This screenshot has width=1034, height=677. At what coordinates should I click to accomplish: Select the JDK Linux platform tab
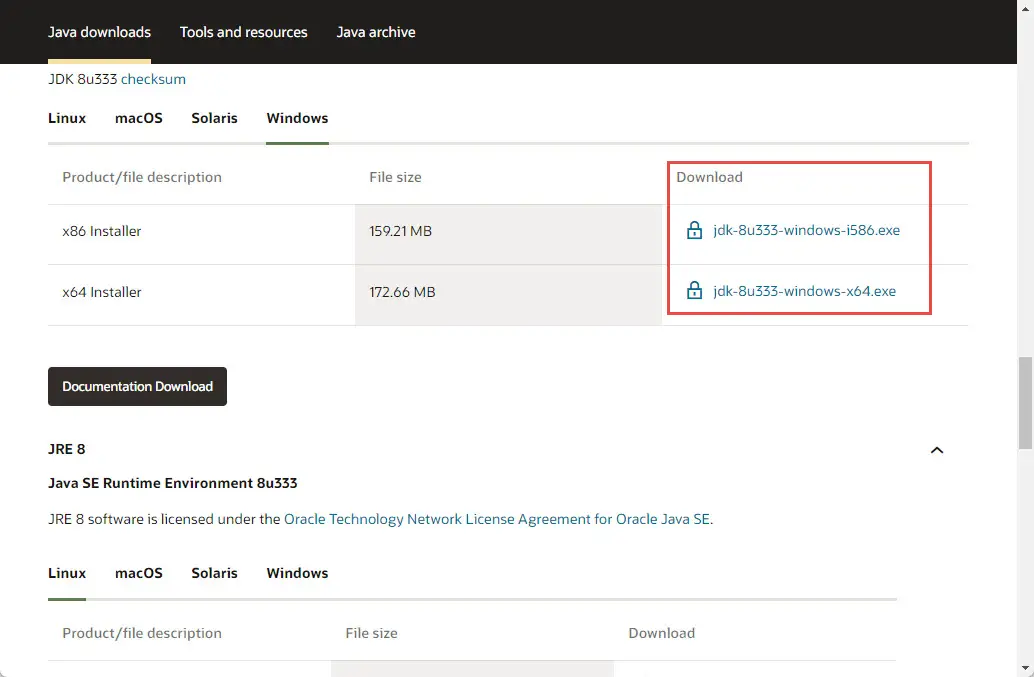67,118
